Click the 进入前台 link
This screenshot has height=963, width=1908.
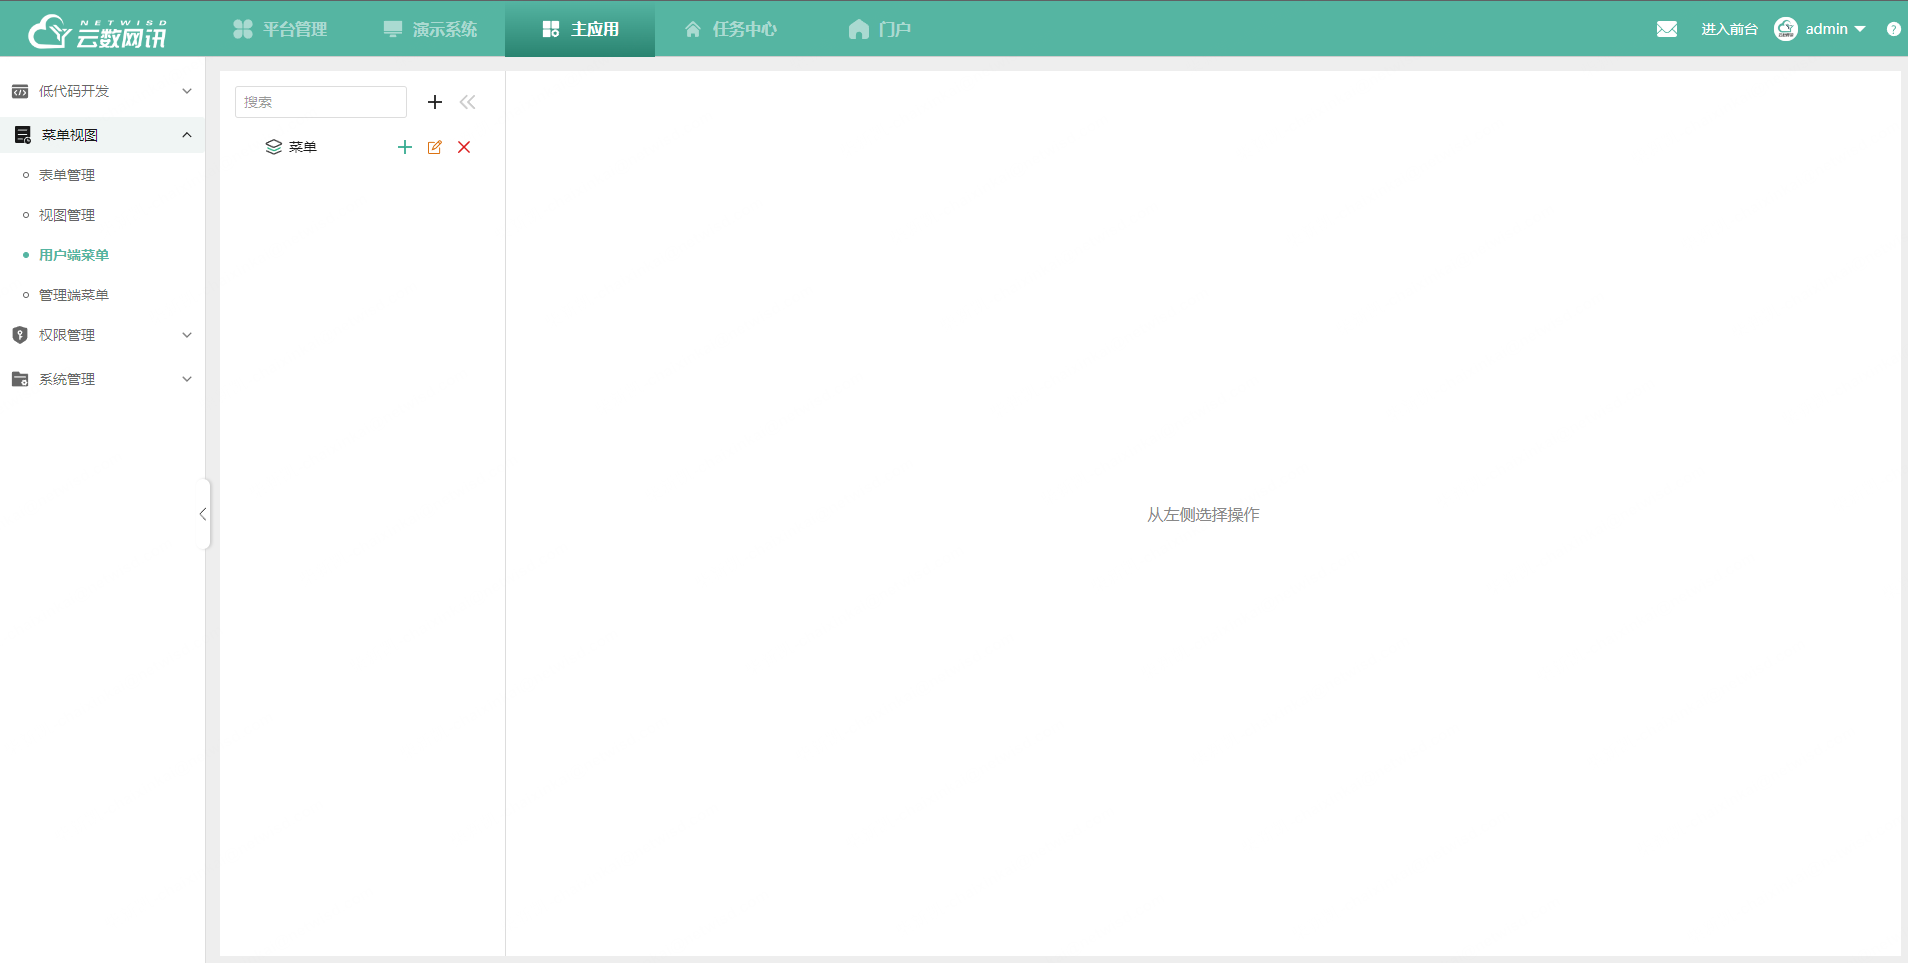pyautogui.click(x=1729, y=29)
